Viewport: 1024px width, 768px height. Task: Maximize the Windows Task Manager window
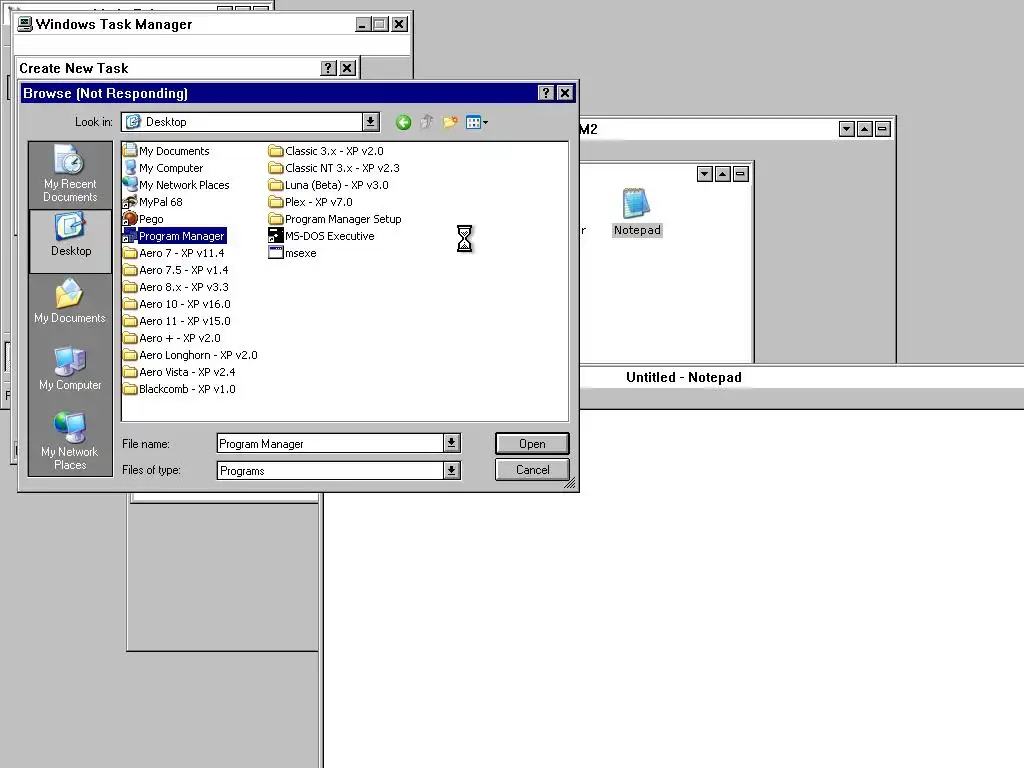tap(379, 24)
